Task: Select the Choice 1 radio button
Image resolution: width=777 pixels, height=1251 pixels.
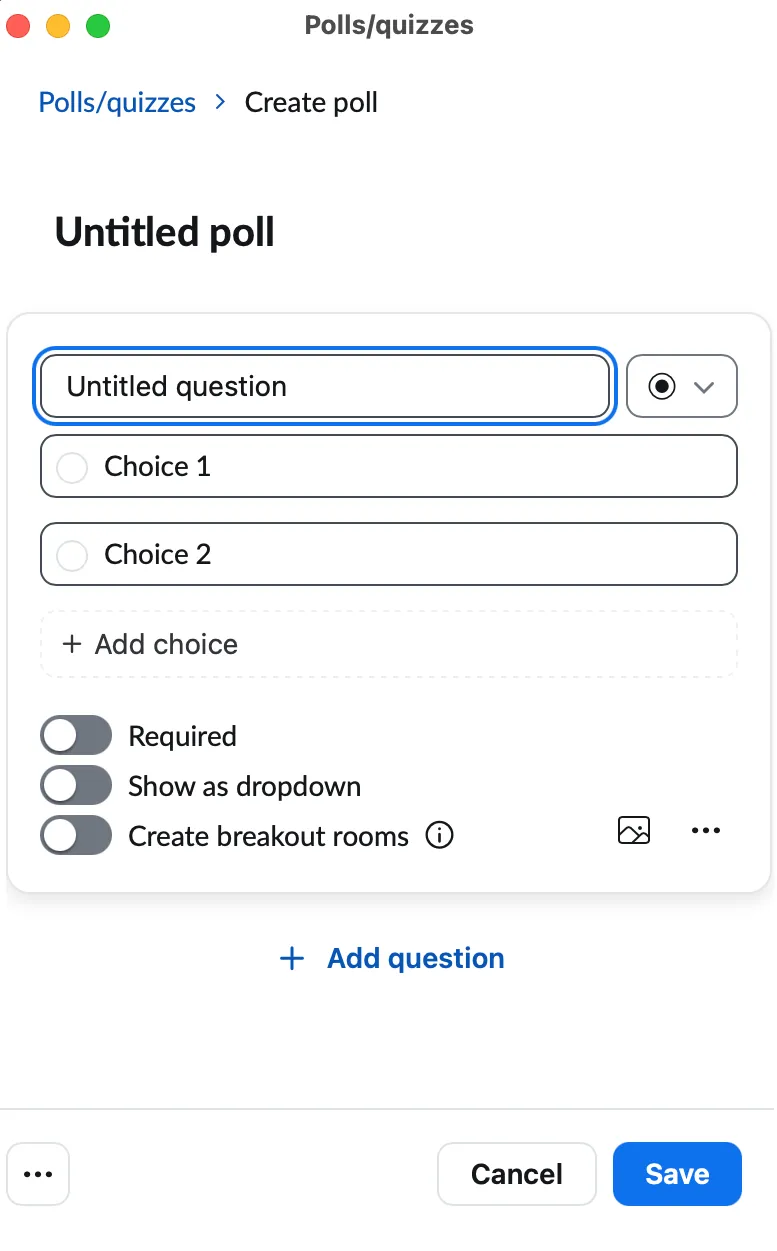Action: click(x=71, y=466)
